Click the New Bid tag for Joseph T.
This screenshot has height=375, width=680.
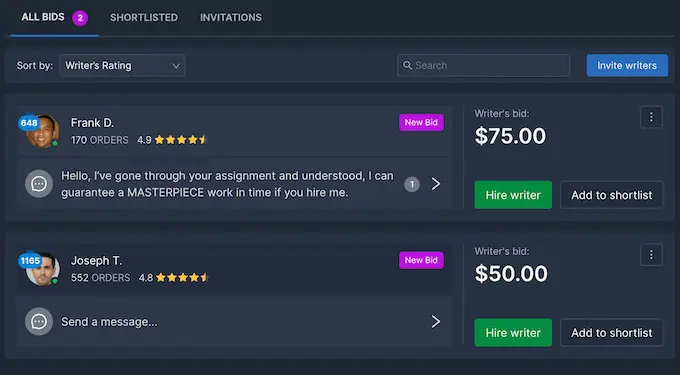point(421,260)
